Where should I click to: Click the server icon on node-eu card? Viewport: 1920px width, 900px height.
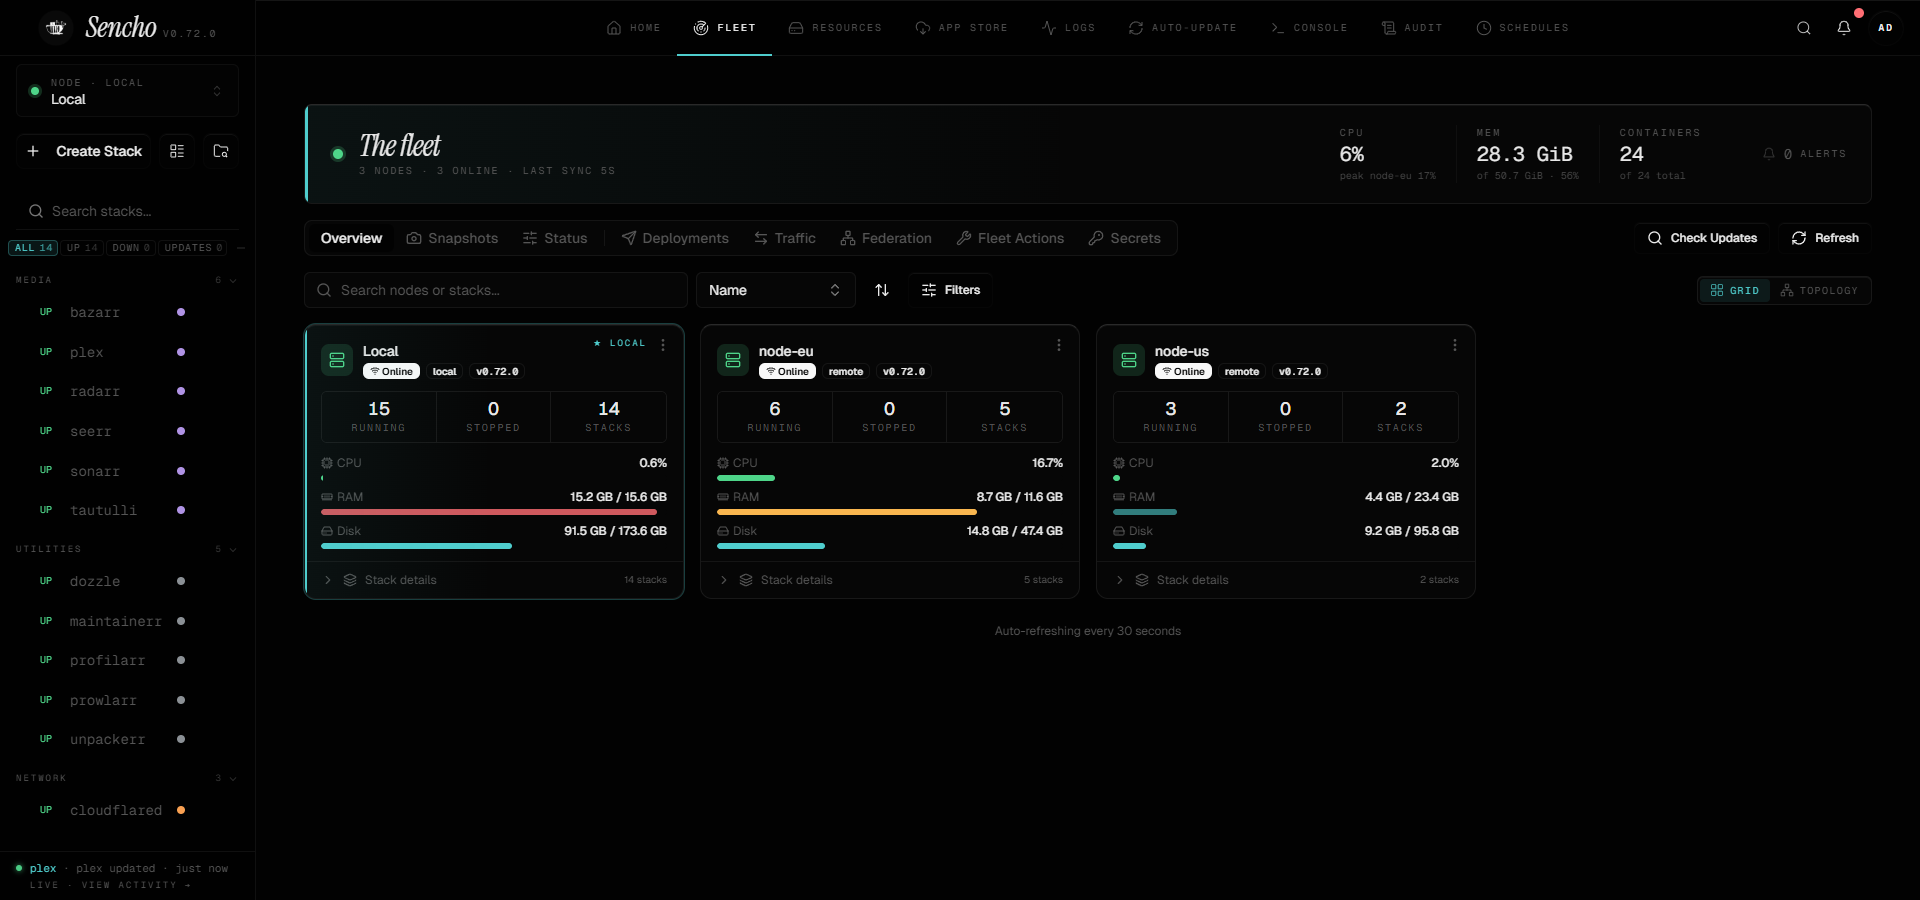click(733, 360)
